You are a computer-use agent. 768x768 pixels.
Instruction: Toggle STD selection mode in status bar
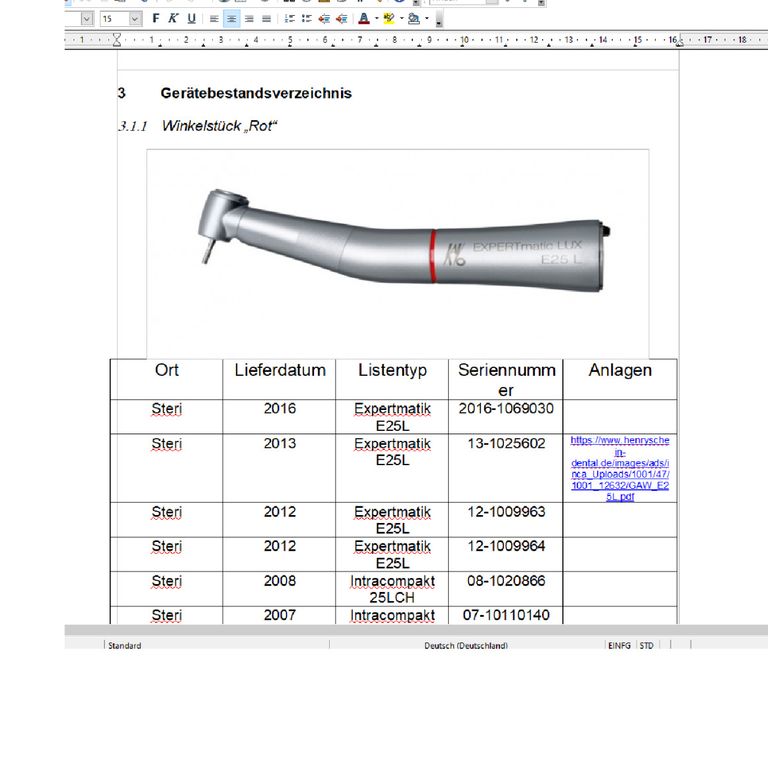click(647, 646)
